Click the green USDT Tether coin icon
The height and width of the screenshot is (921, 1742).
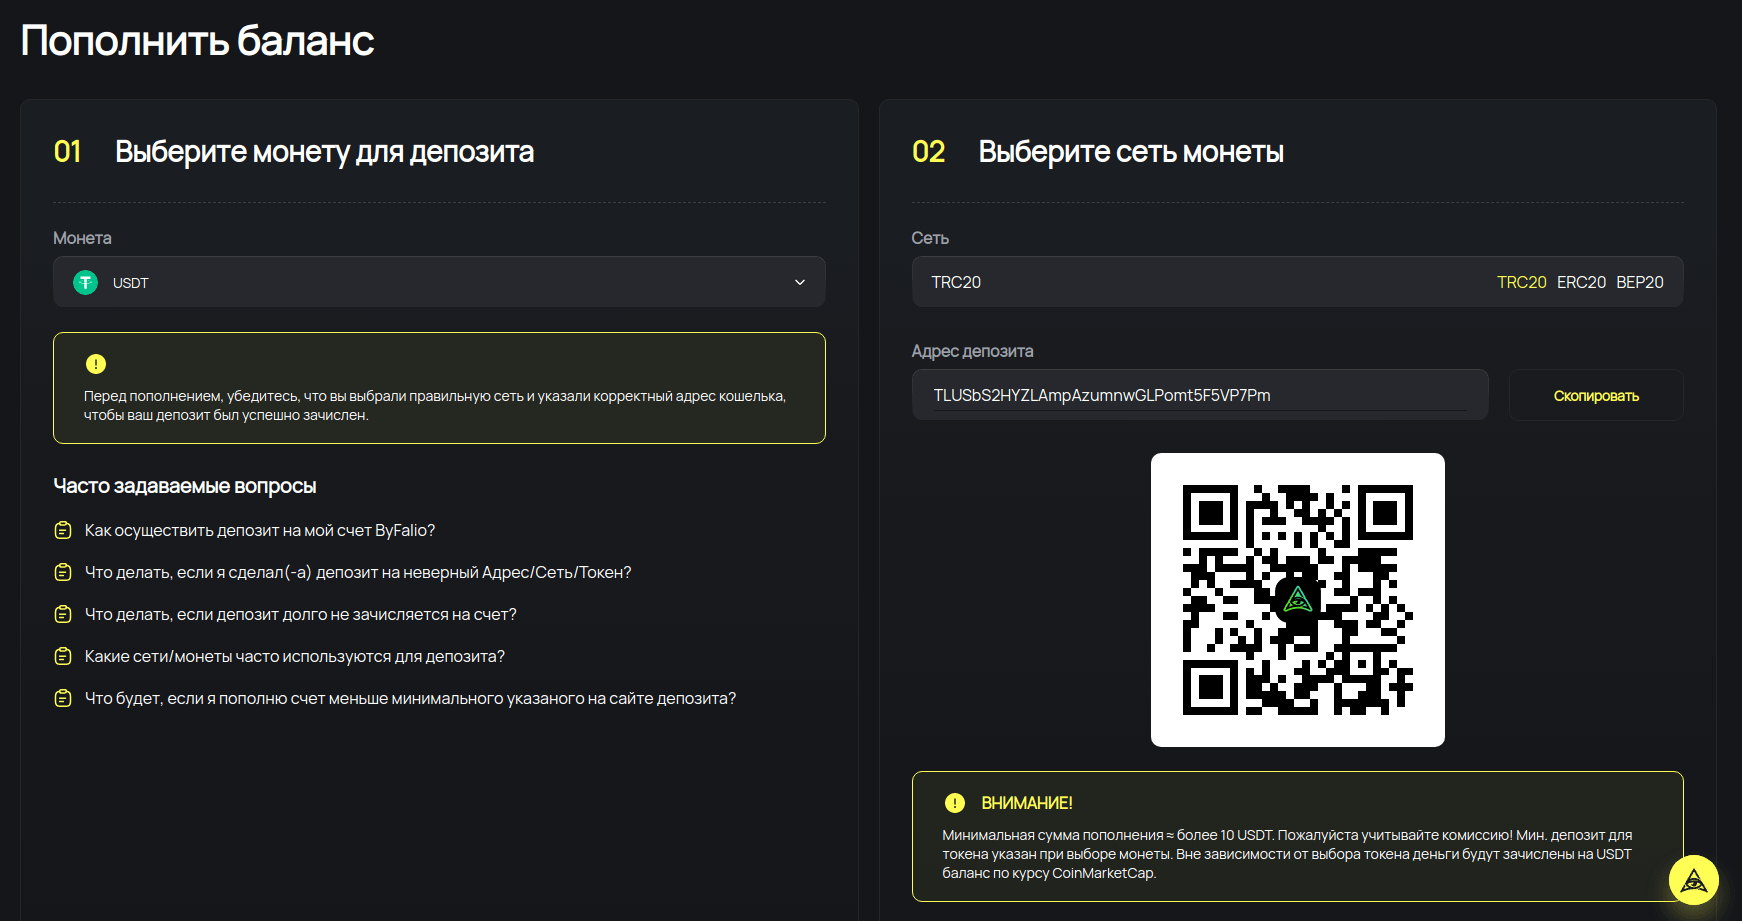coord(86,283)
